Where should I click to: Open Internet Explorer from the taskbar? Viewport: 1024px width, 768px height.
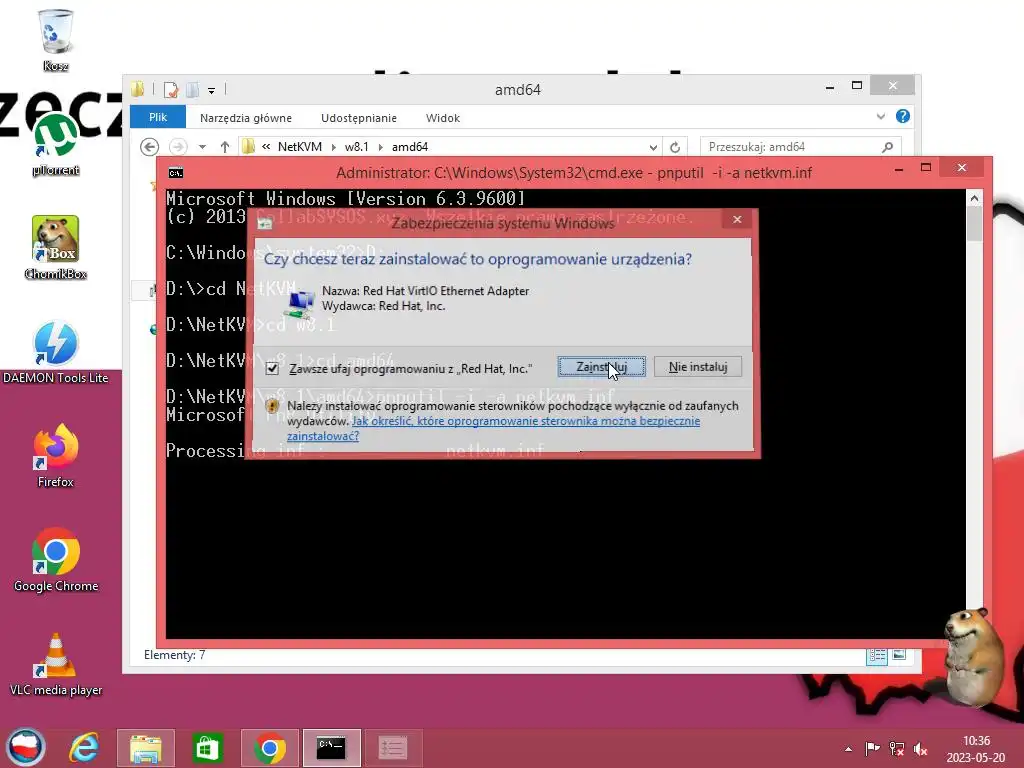coord(85,748)
